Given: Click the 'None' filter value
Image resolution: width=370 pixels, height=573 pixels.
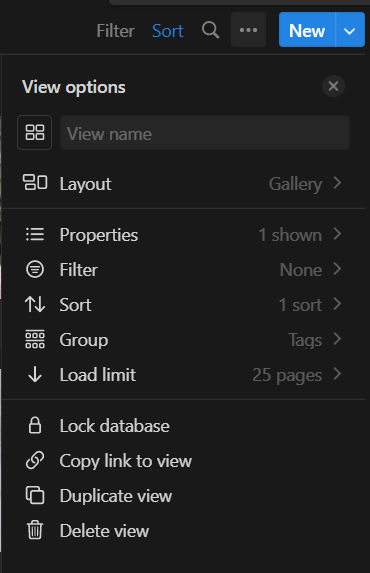Looking at the screenshot, I should tap(301, 270).
